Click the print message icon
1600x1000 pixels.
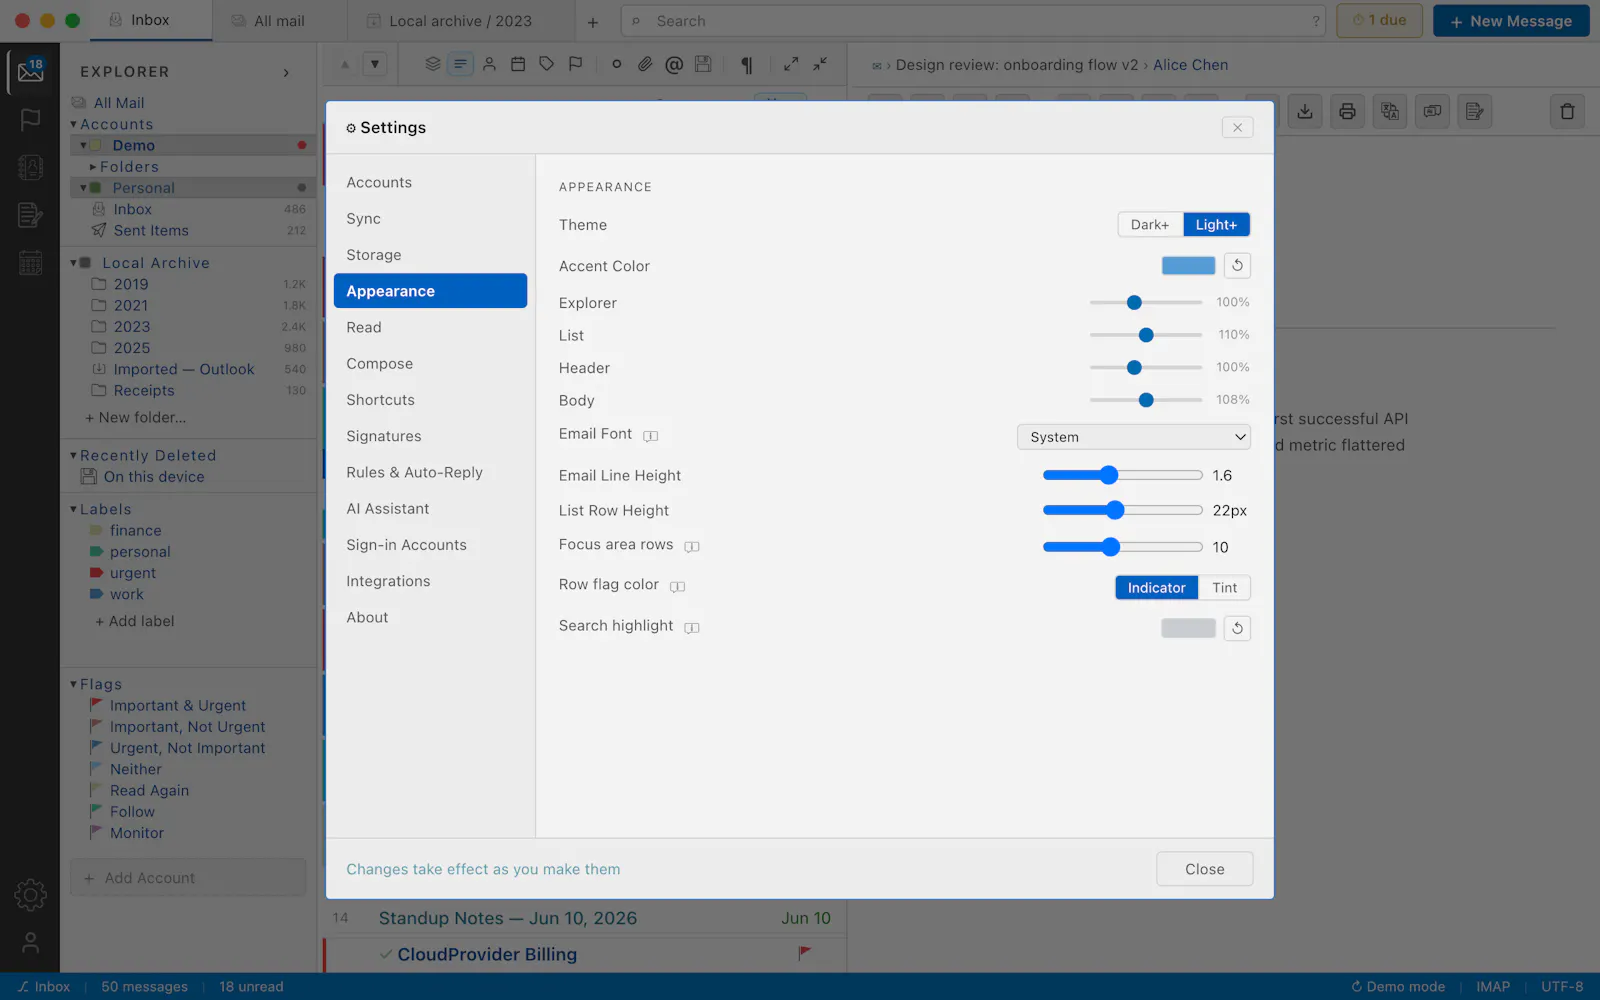click(1347, 111)
